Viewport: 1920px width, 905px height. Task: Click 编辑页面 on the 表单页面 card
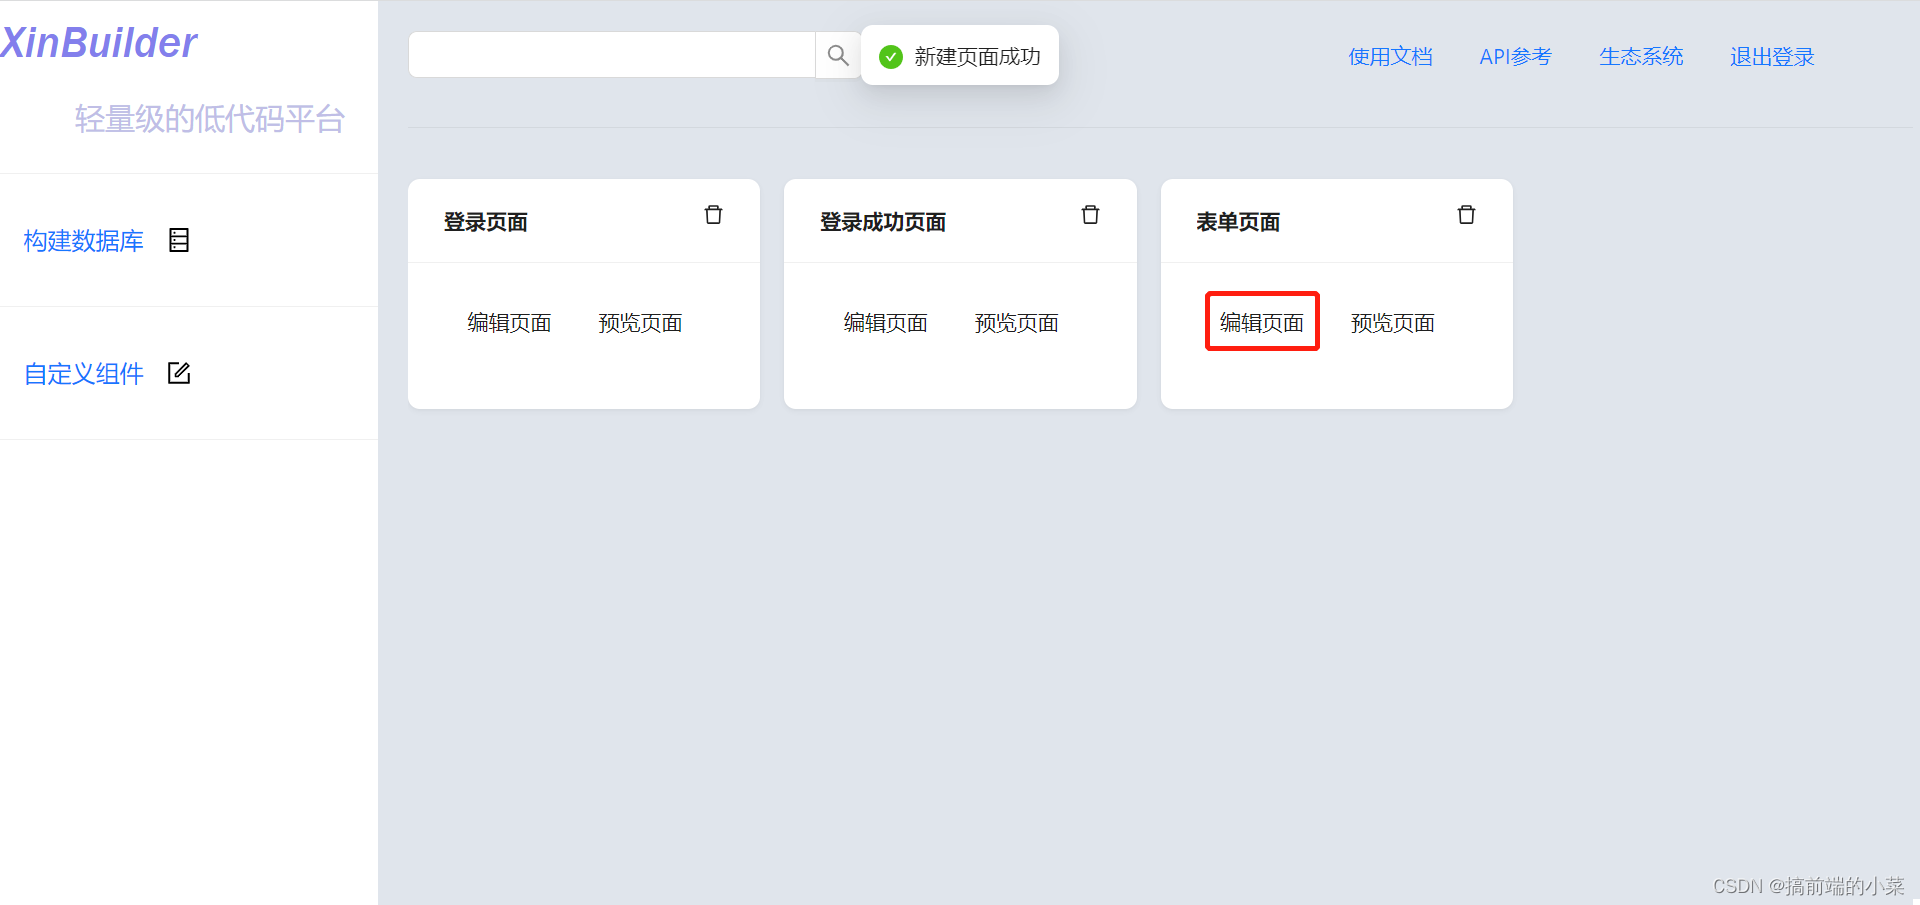tap(1262, 322)
